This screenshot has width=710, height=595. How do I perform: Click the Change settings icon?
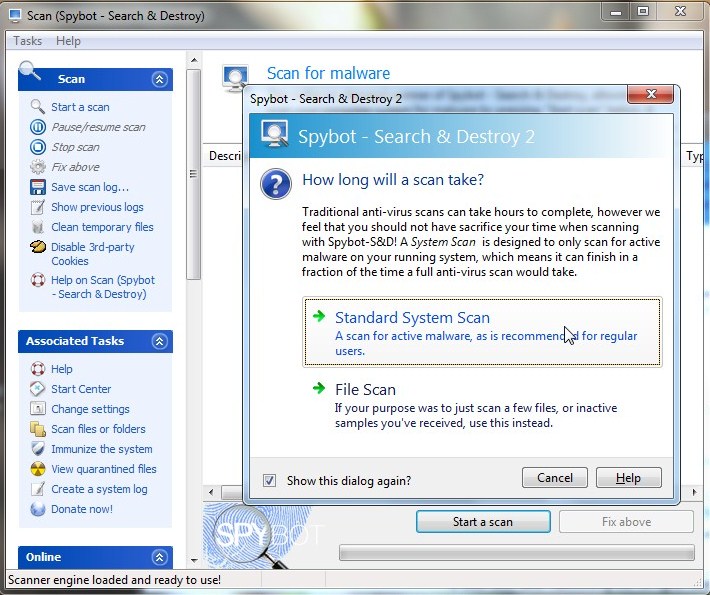pyautogui.click(x=38, y=408)
